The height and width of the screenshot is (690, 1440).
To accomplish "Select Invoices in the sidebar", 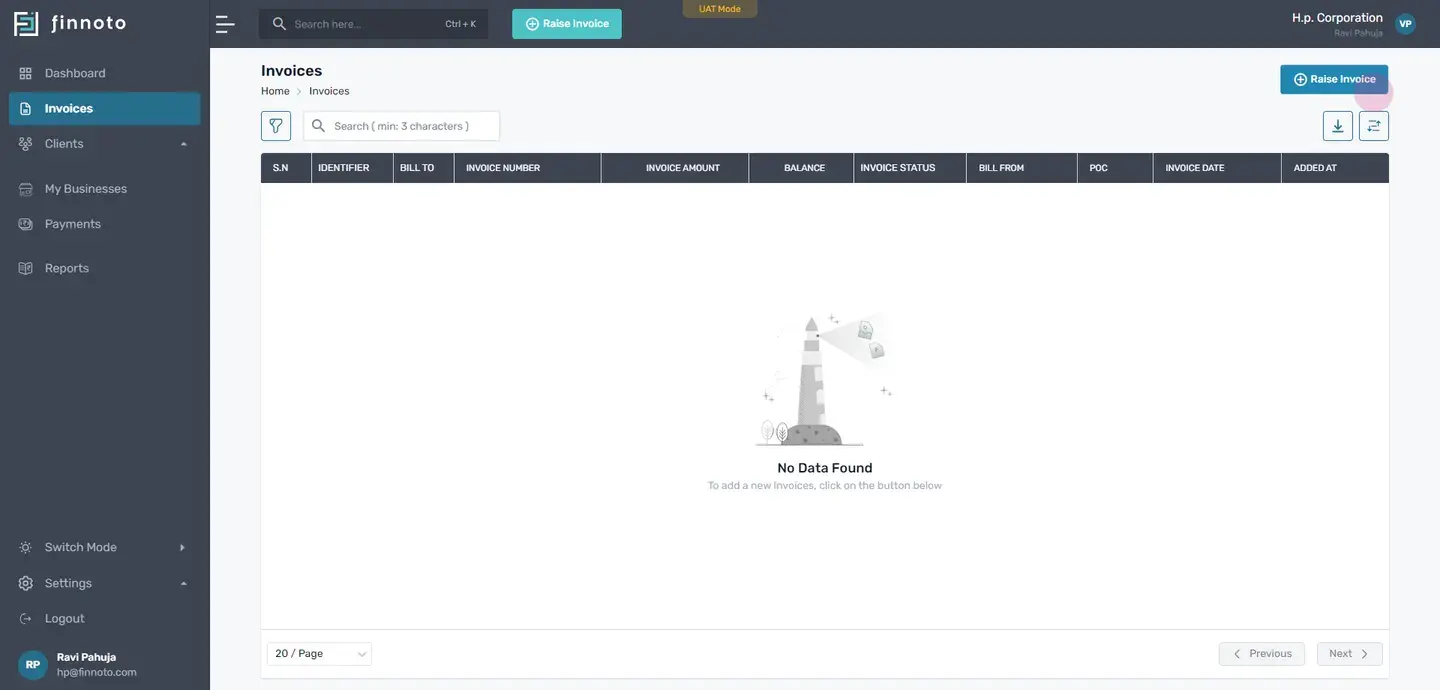I will coord(105,108).
